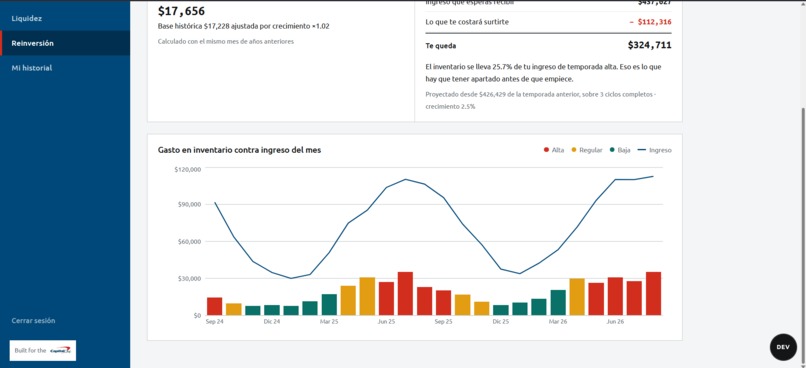The width and height of the screenshot is (806, 368).
Task: Click 'Calculado con el mismo mes' note
Action: pyautogui.click(x=226, y=42)
